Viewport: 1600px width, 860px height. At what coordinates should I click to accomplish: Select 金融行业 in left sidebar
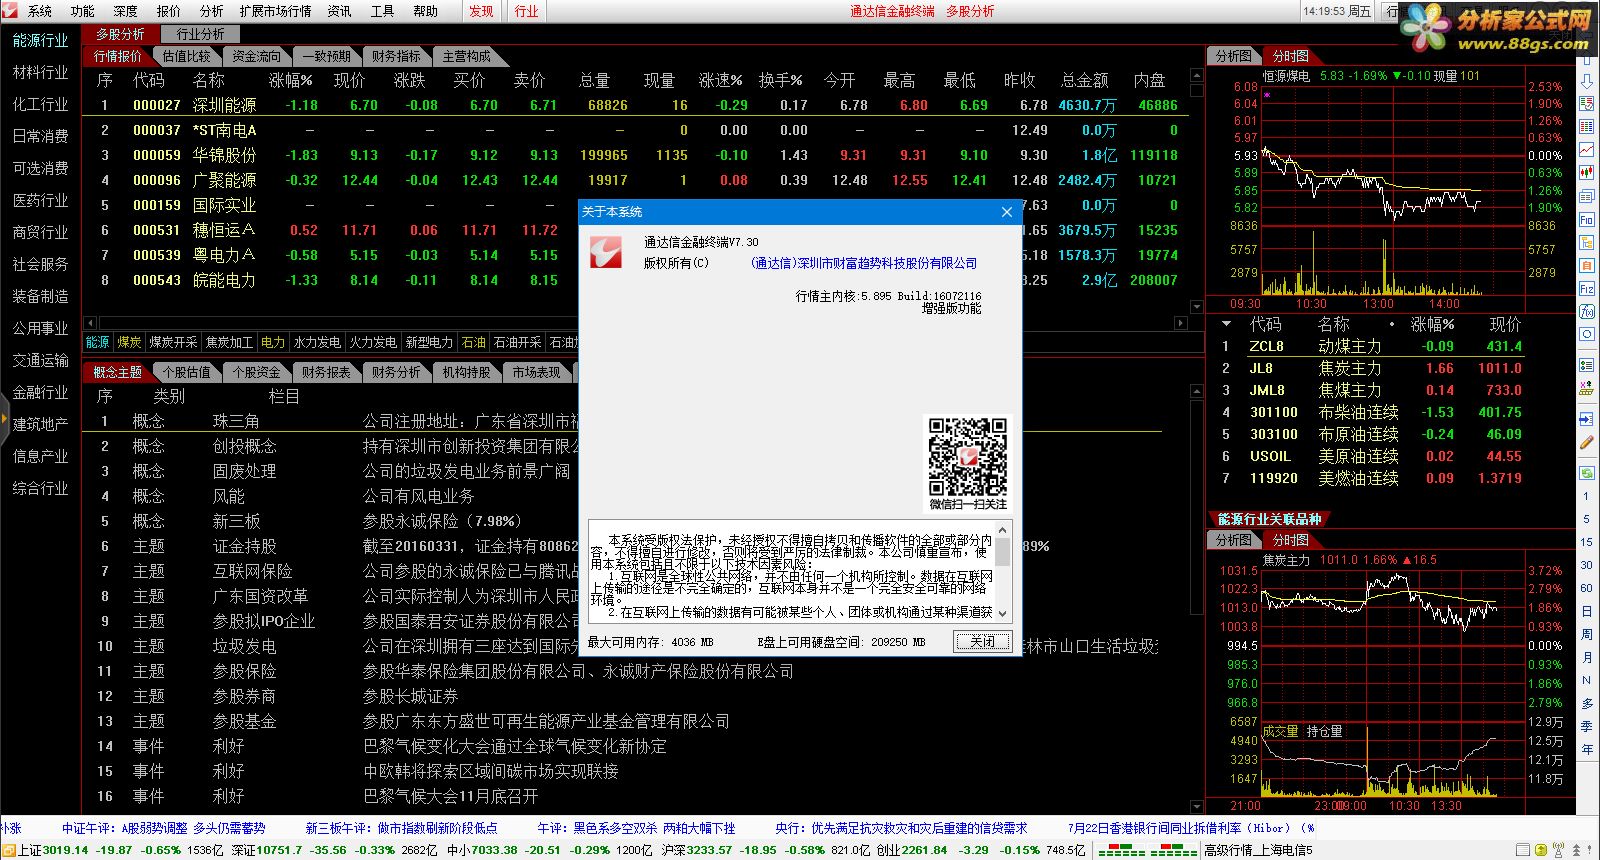click(x=41, y=392)
